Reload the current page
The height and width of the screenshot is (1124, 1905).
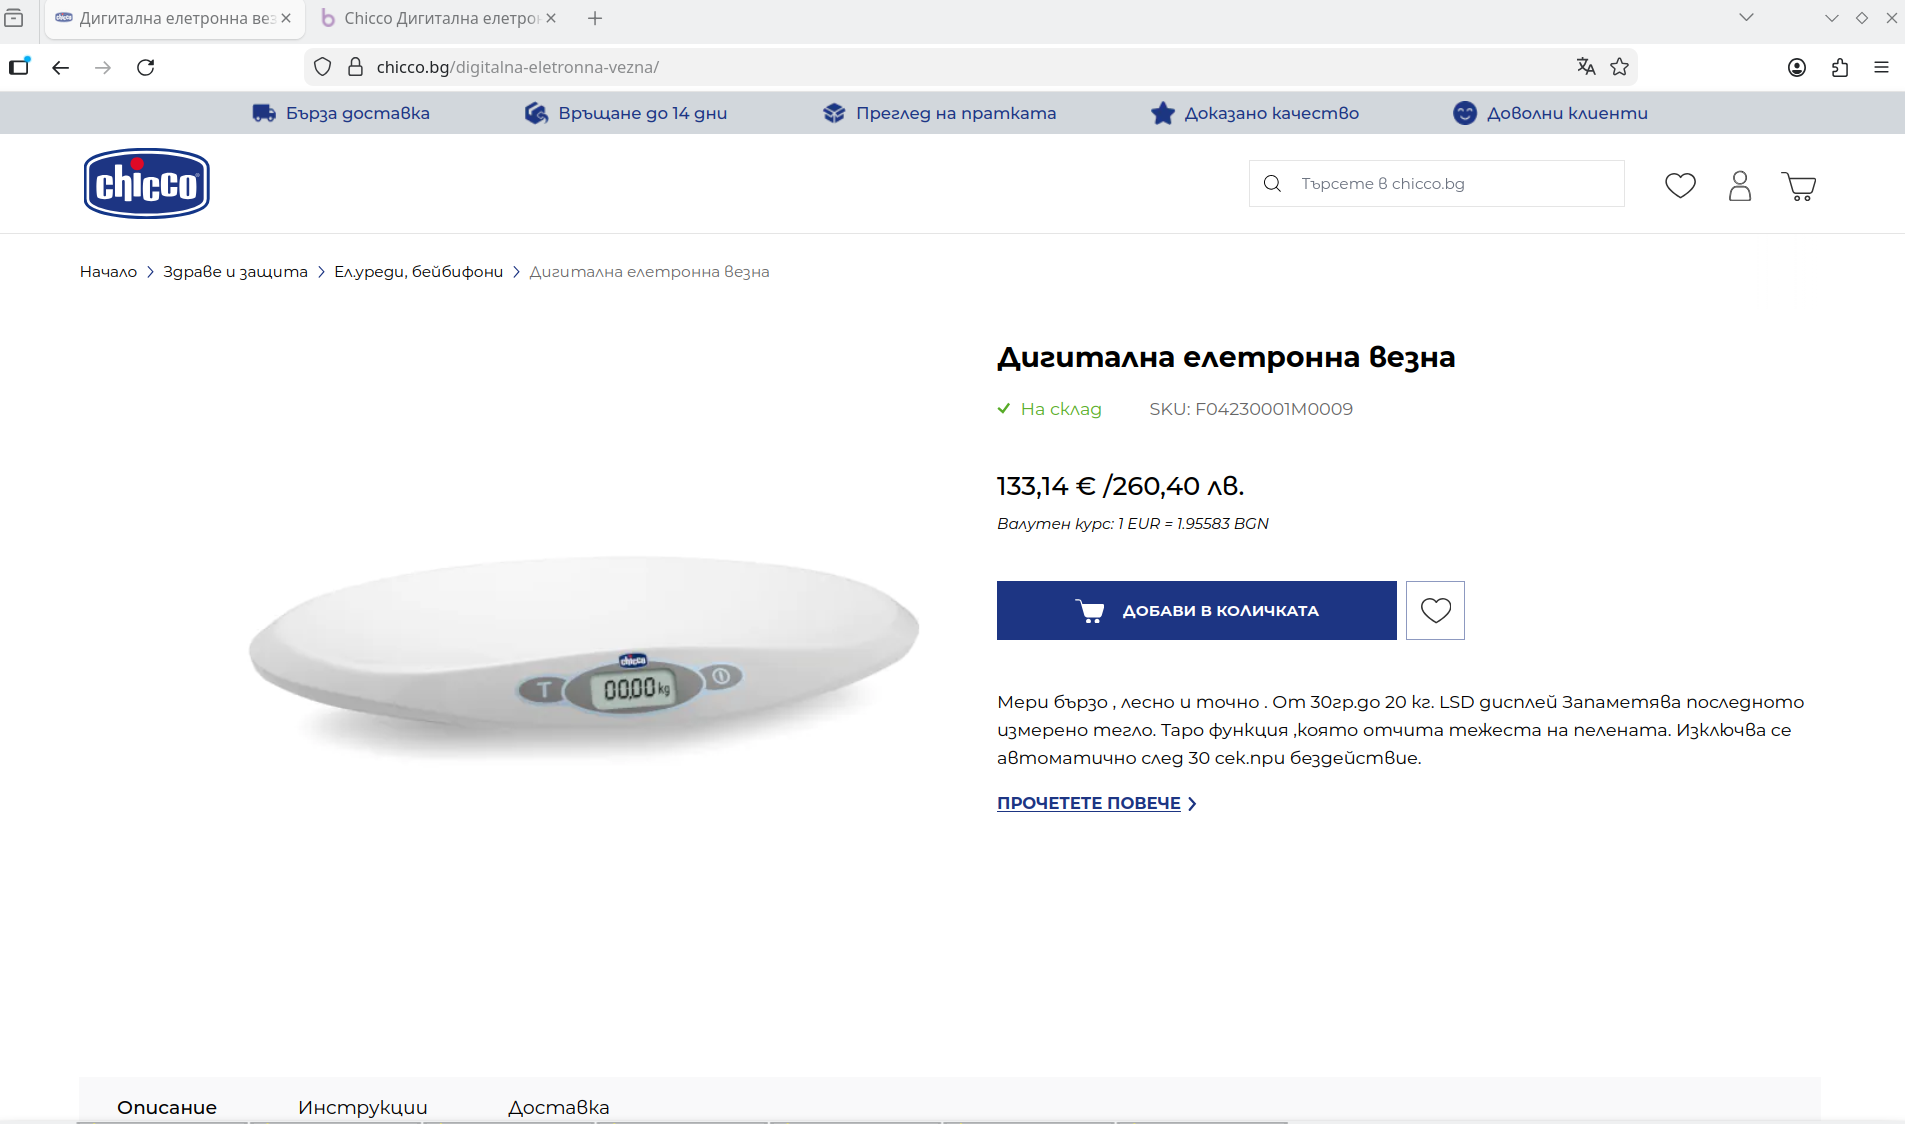146,67
